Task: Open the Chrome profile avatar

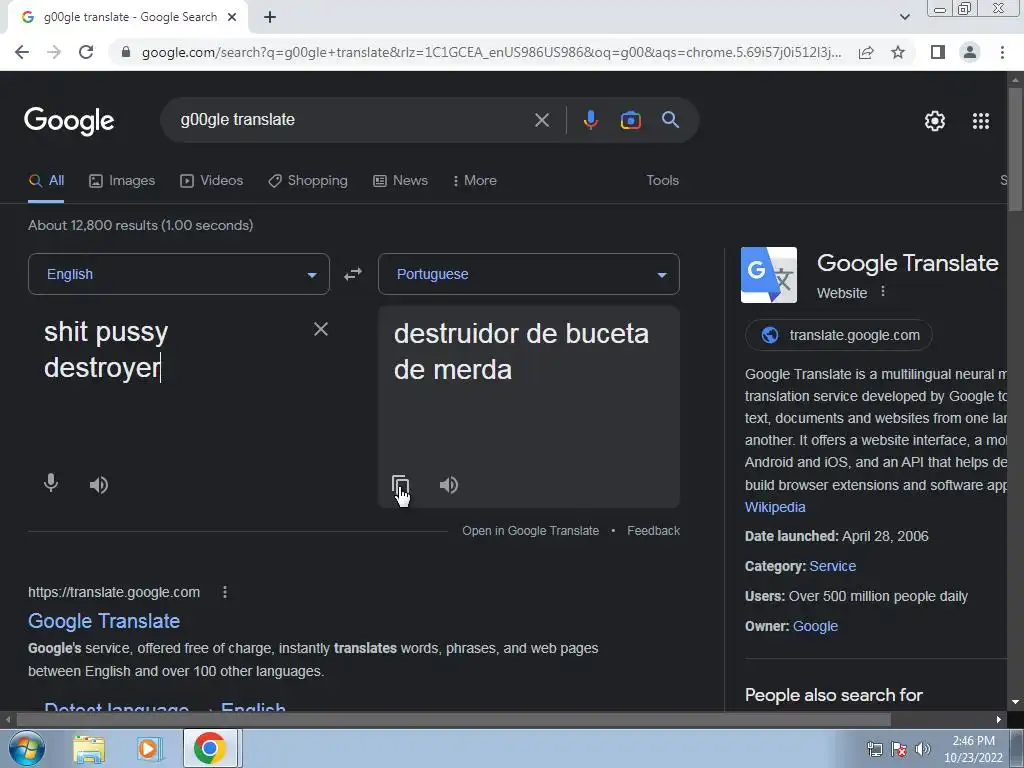Action: [x=970, y=52]
